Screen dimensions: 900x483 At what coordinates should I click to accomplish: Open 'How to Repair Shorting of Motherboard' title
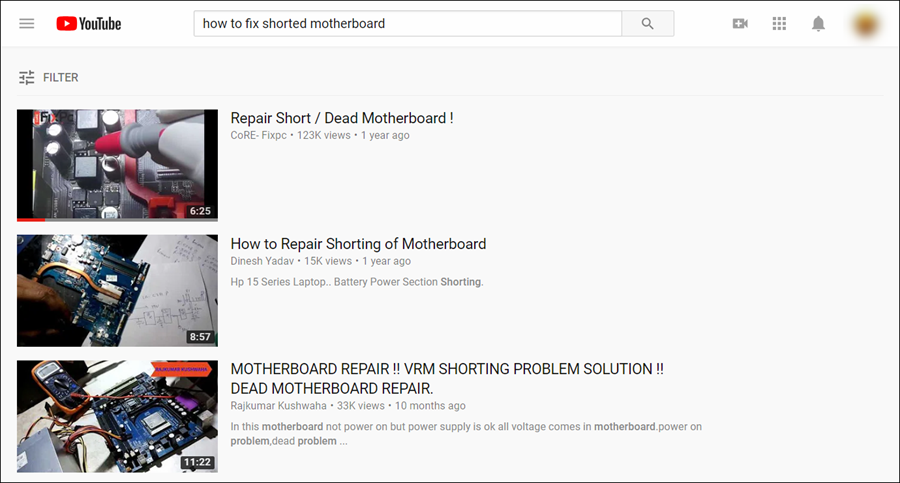click(358, 244)
